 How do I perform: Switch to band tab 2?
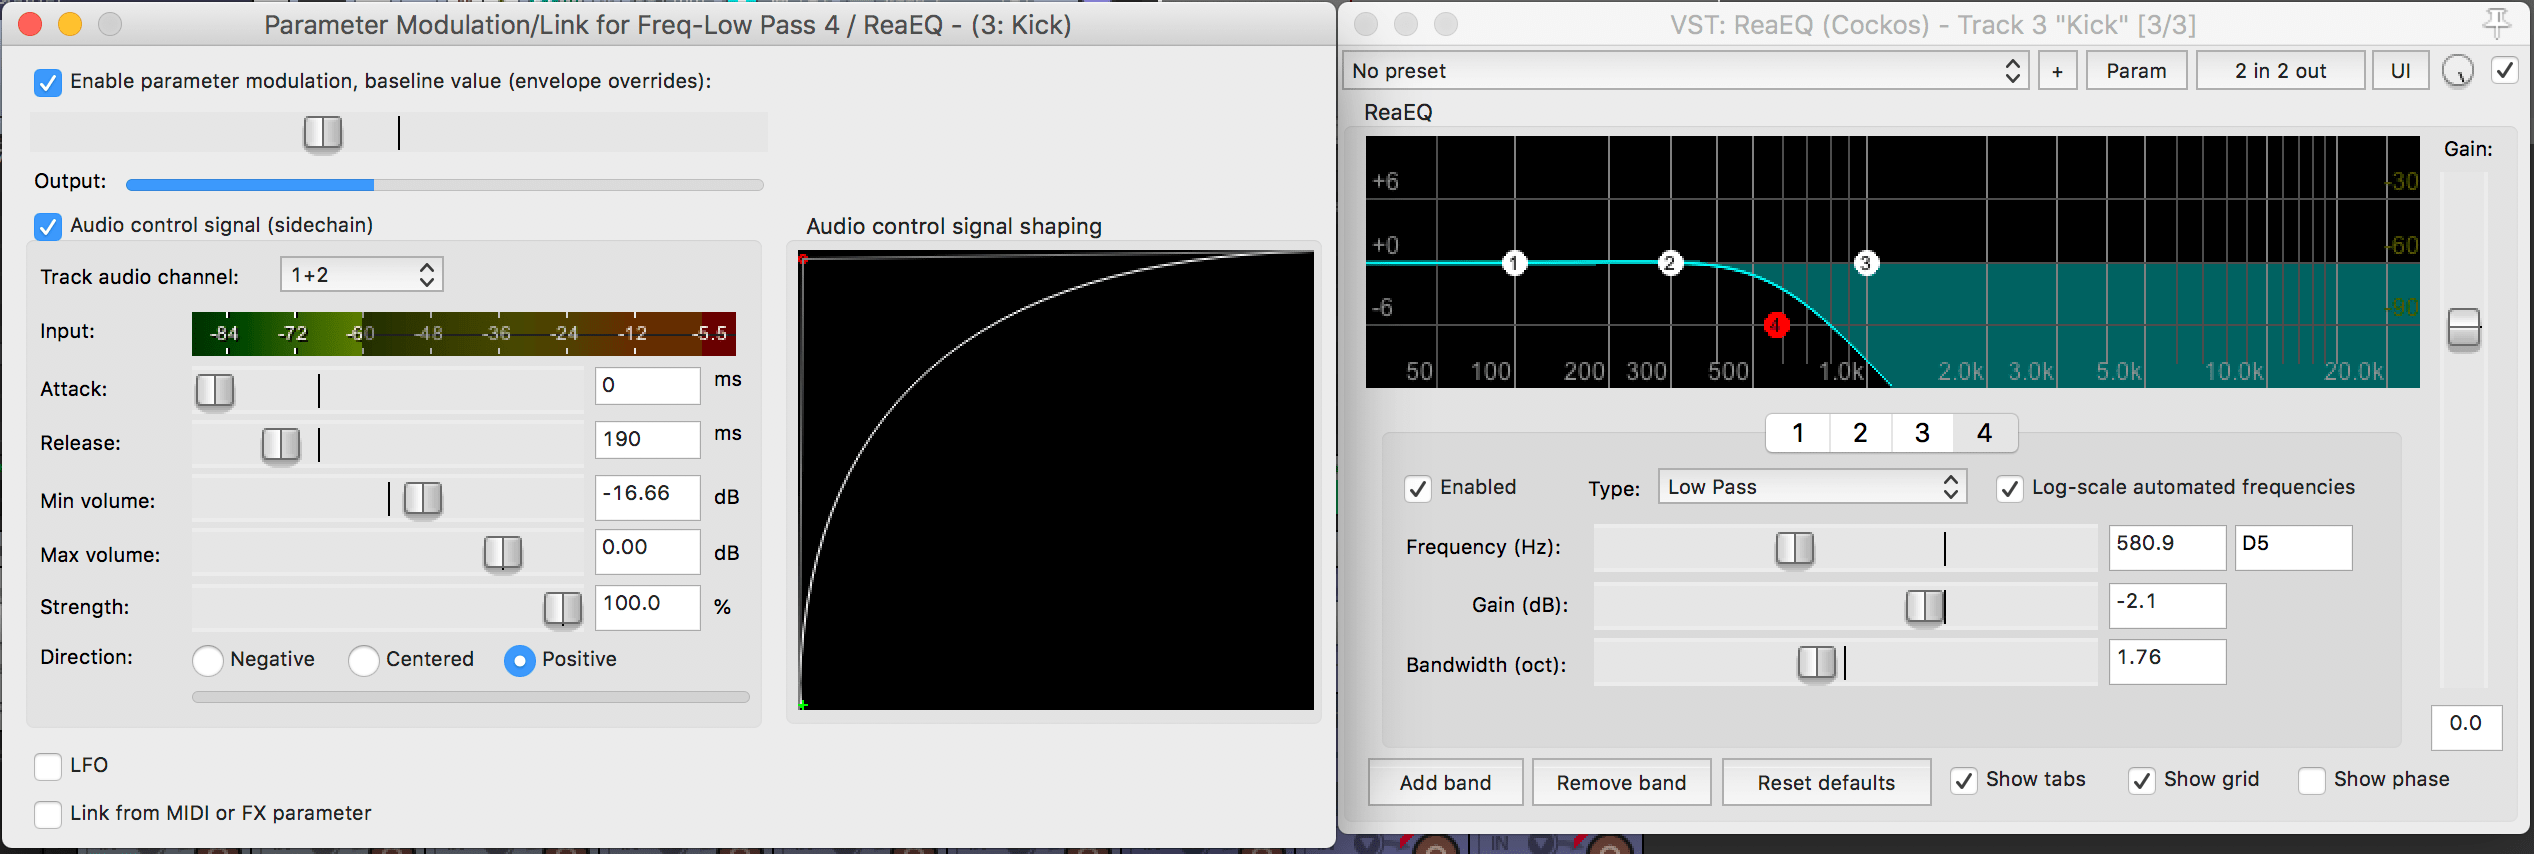[1860, 433]
